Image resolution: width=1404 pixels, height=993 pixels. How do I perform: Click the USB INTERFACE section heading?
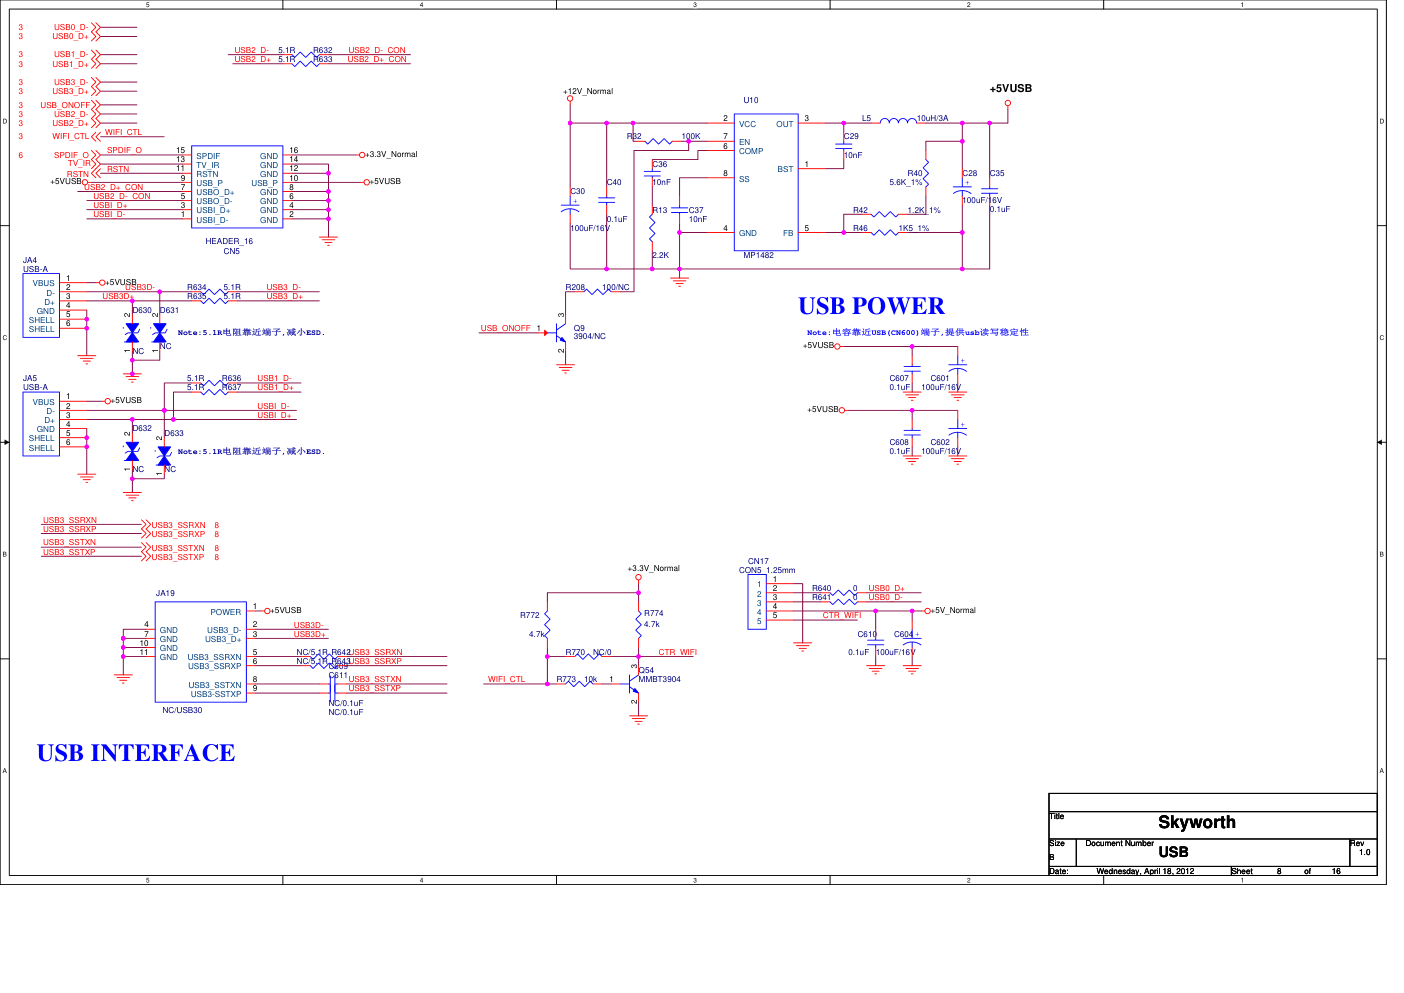click(x=136, y=753)
